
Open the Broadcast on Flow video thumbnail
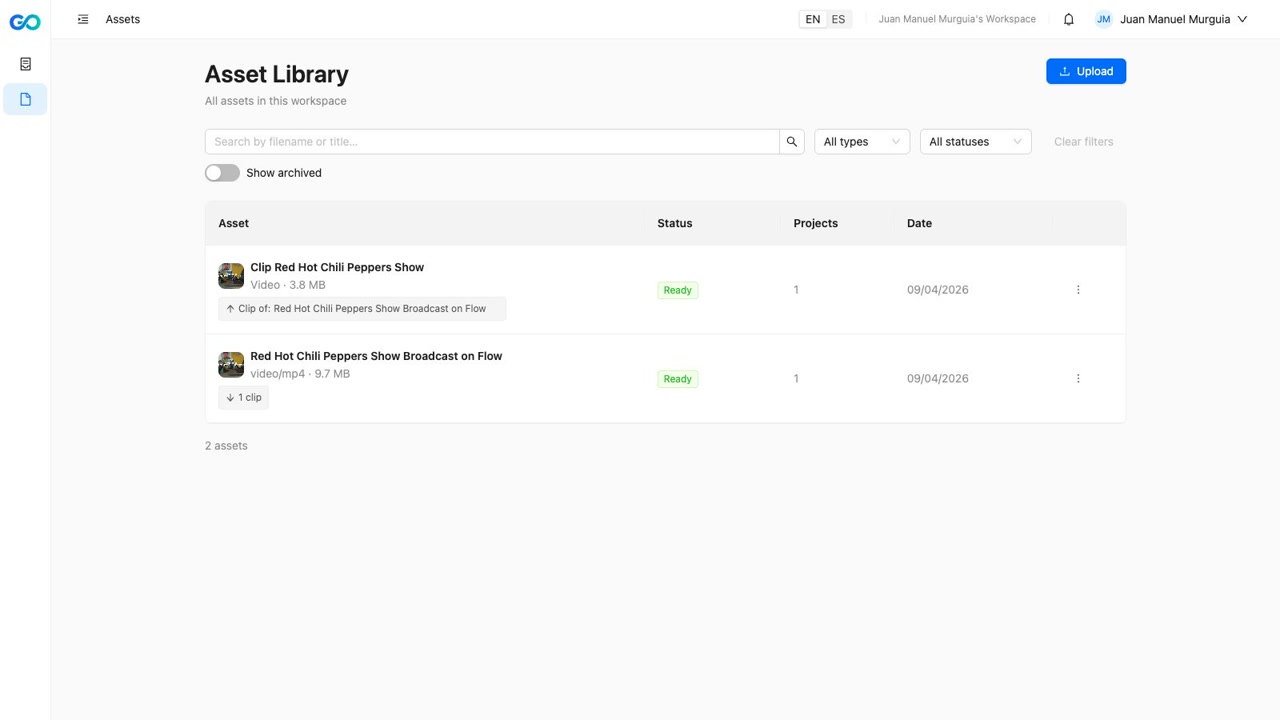pyautogui.click(x=231, y=365)
